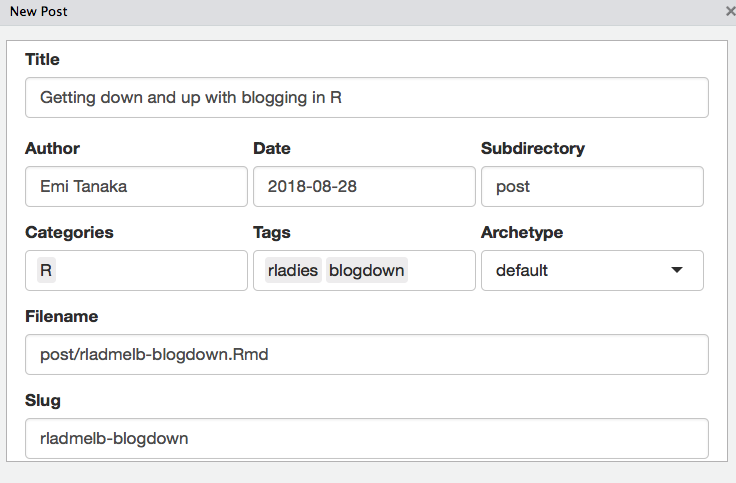
Task: Select the blogdown tag chip
Action: pyautogui.click(x=367, y=270)
